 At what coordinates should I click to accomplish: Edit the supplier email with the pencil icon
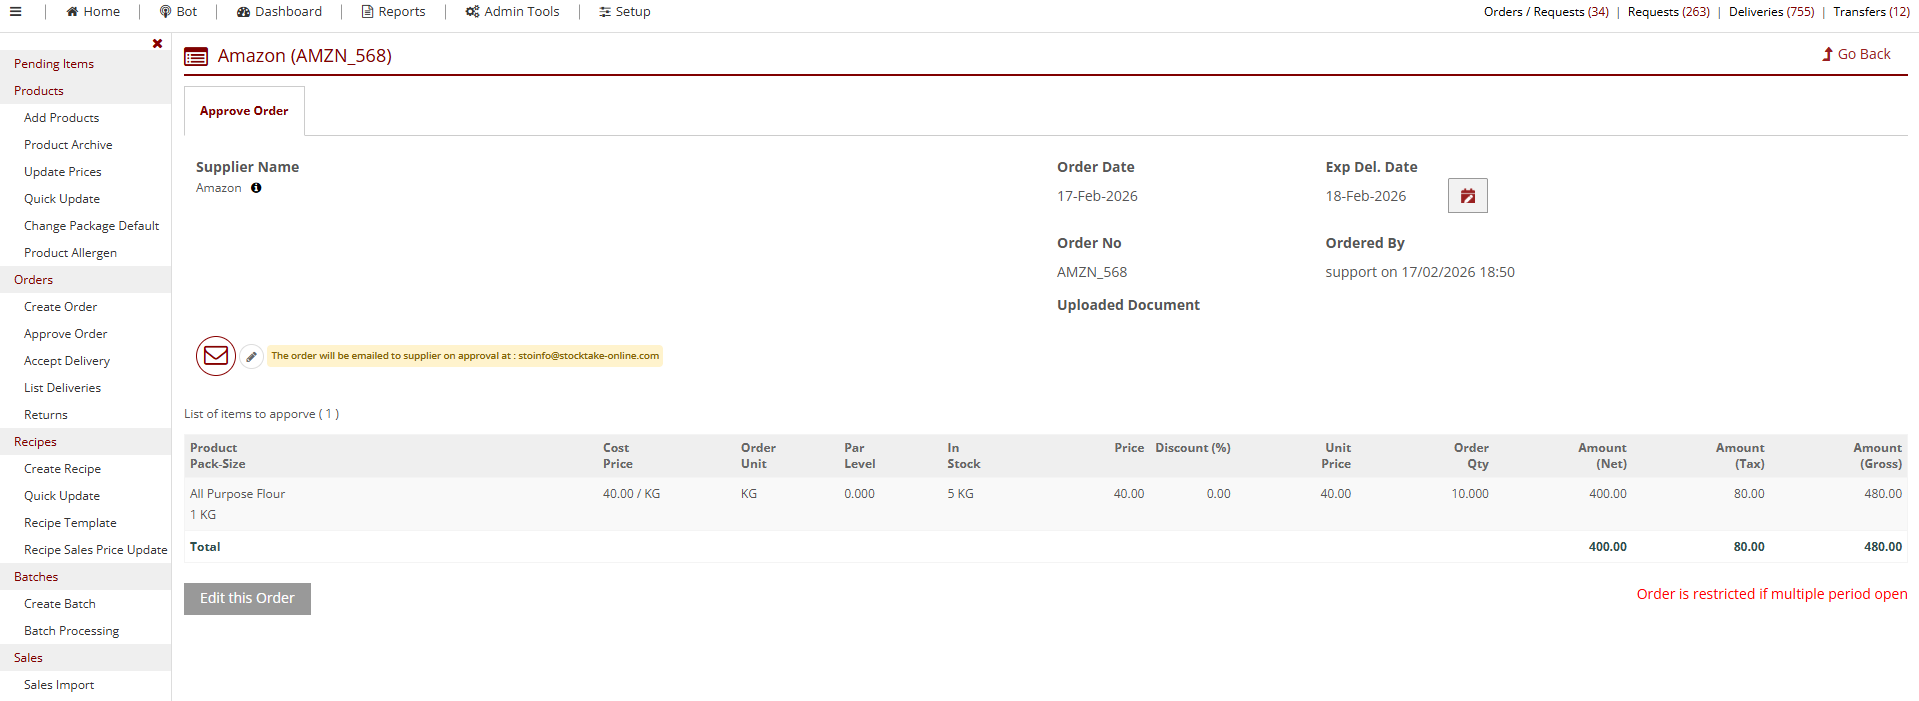(x=252, y=356)
